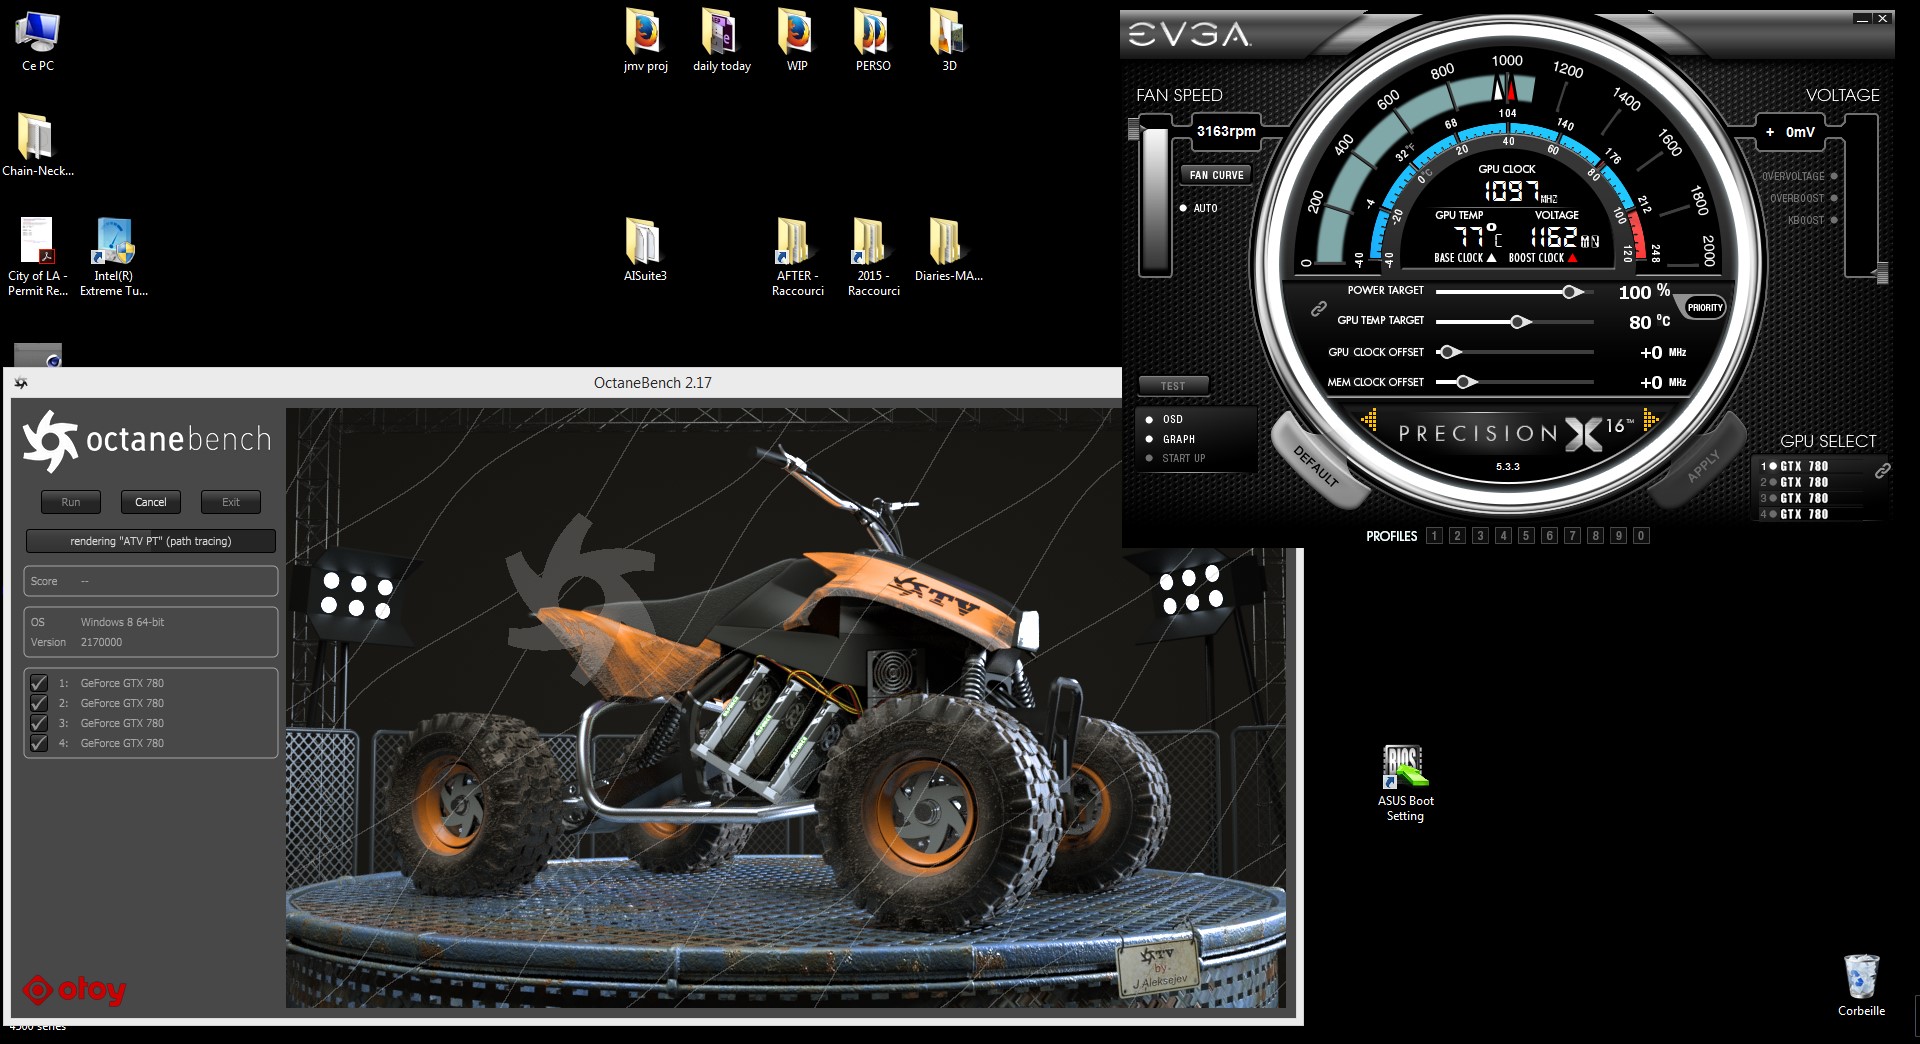Select profile slot 9
Viewport: 1920px width, 1044px height.
click(1618, 536)
